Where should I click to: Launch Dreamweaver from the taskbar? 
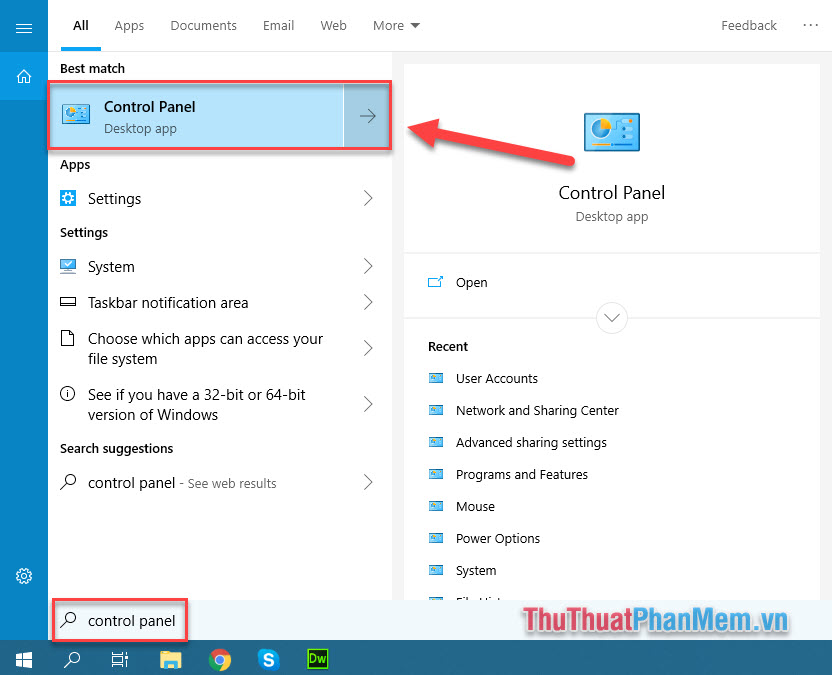coord(317,659)
